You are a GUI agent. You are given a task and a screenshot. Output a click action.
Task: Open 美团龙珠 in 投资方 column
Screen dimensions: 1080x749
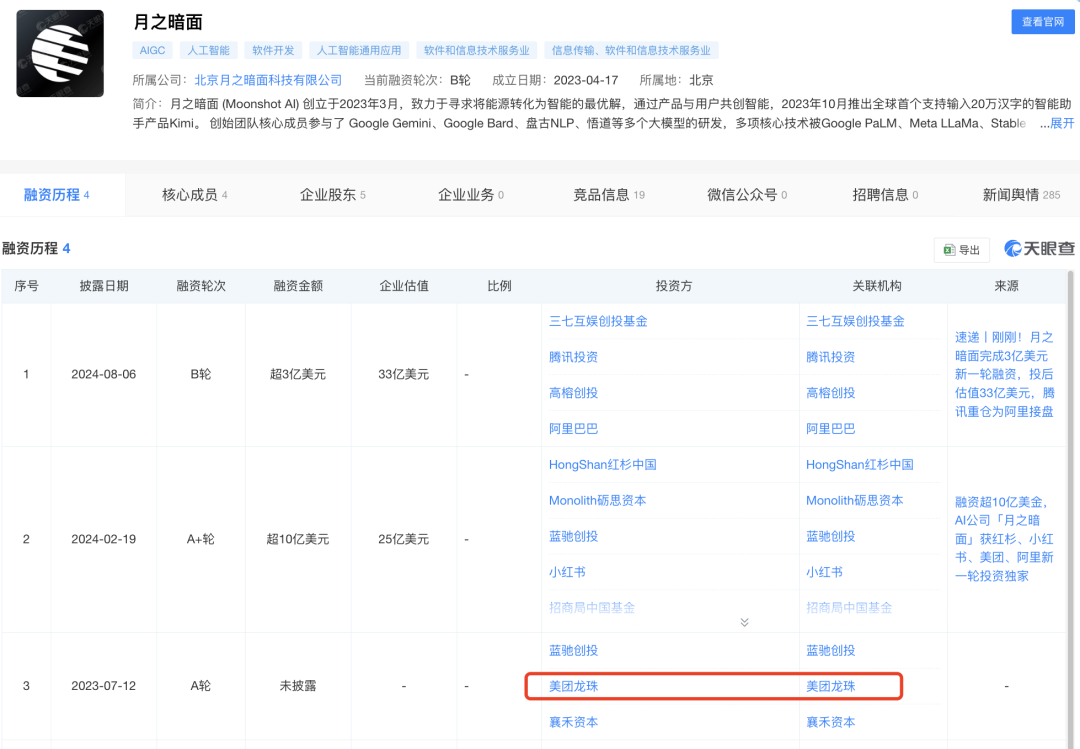coord(573,686)
